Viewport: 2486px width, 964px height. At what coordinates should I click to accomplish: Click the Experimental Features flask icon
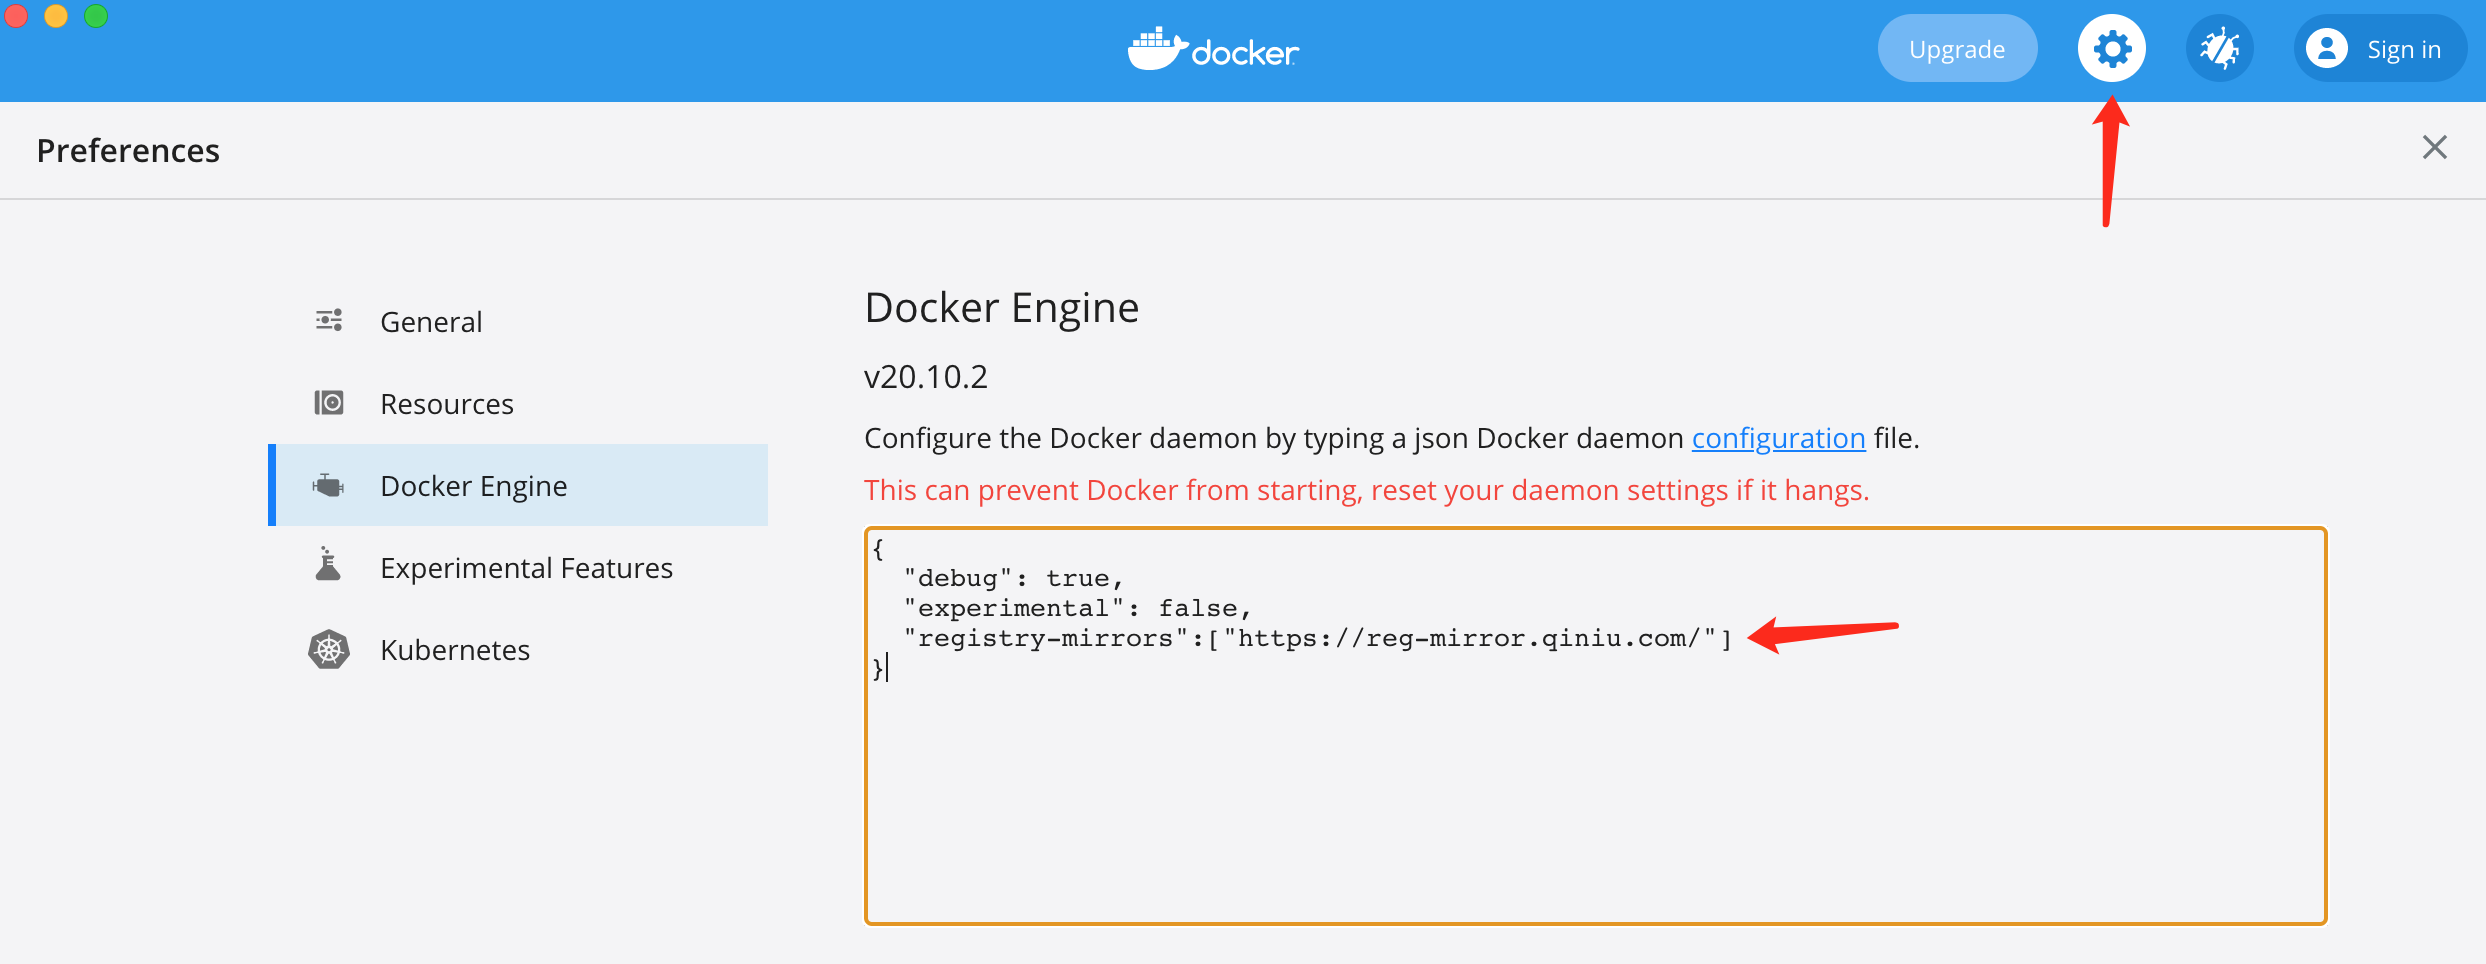click(328, 564)
